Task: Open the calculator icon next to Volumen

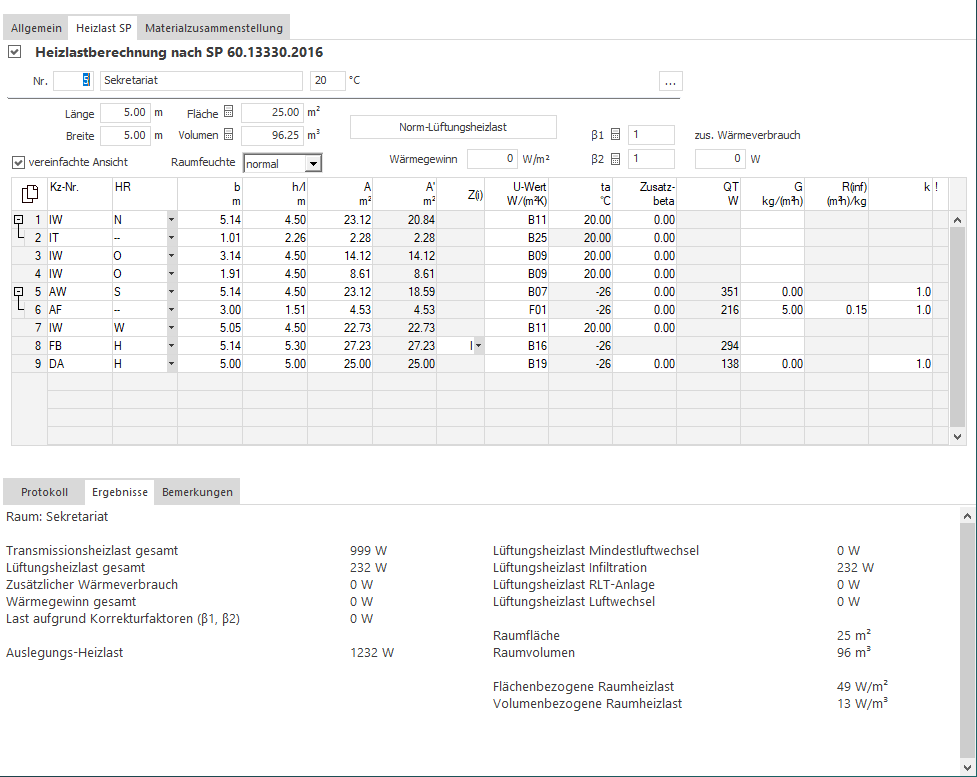Action: click(229, 135)
